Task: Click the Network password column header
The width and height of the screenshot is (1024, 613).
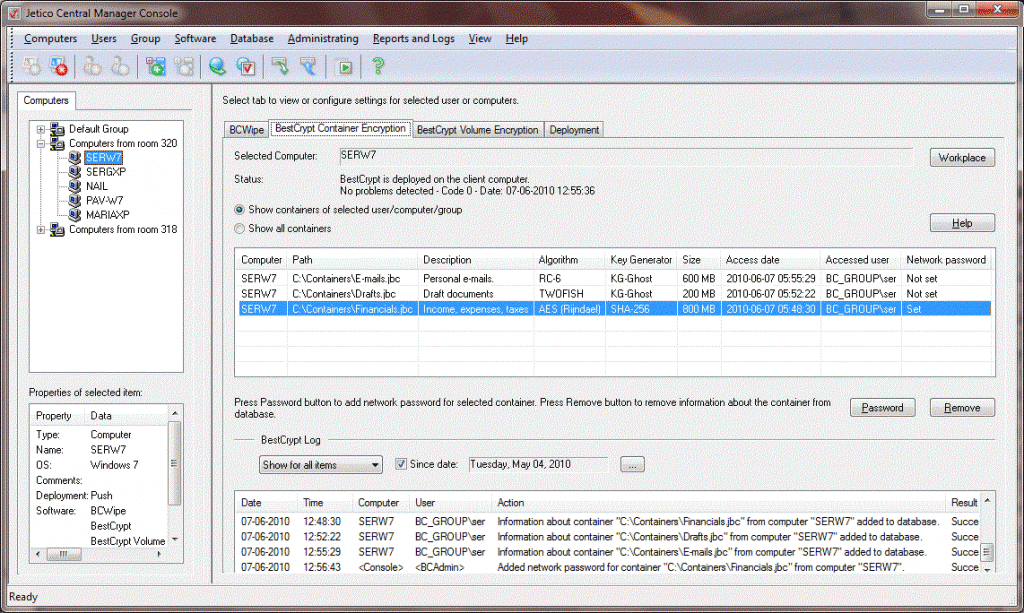Action: pyautogui.click(x=946, y=260)
